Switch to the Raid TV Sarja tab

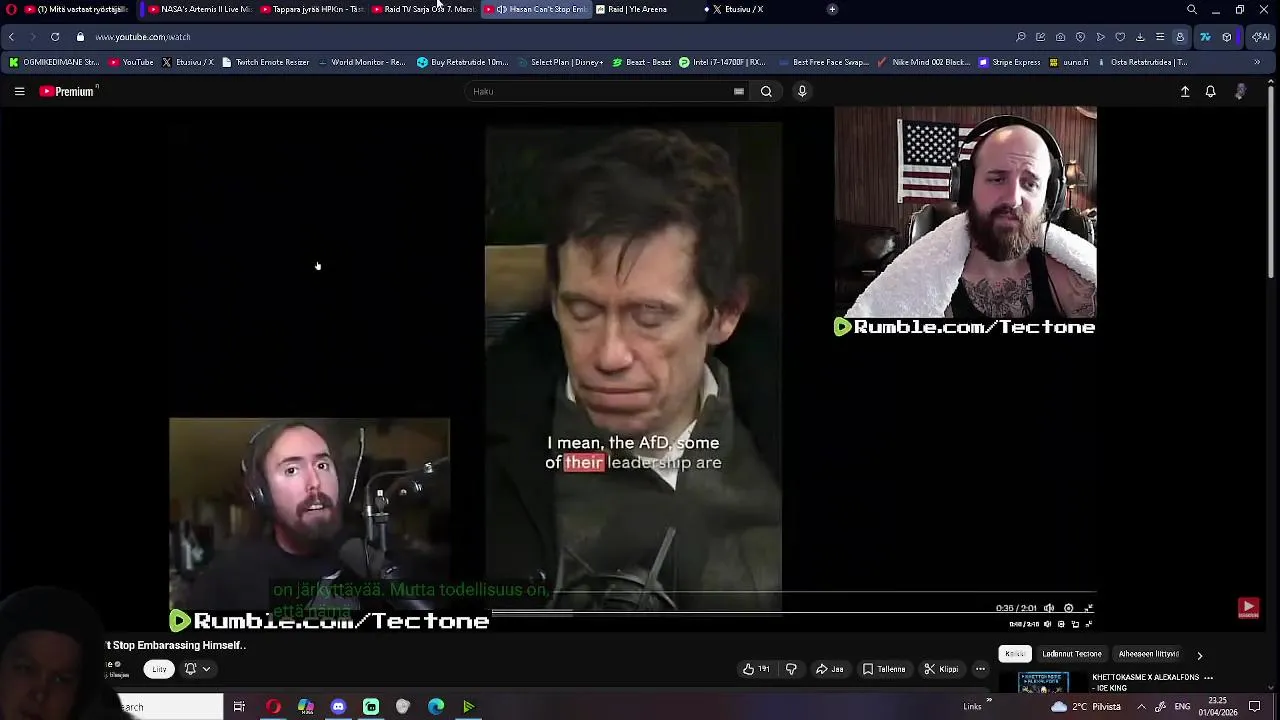point(422,9)
